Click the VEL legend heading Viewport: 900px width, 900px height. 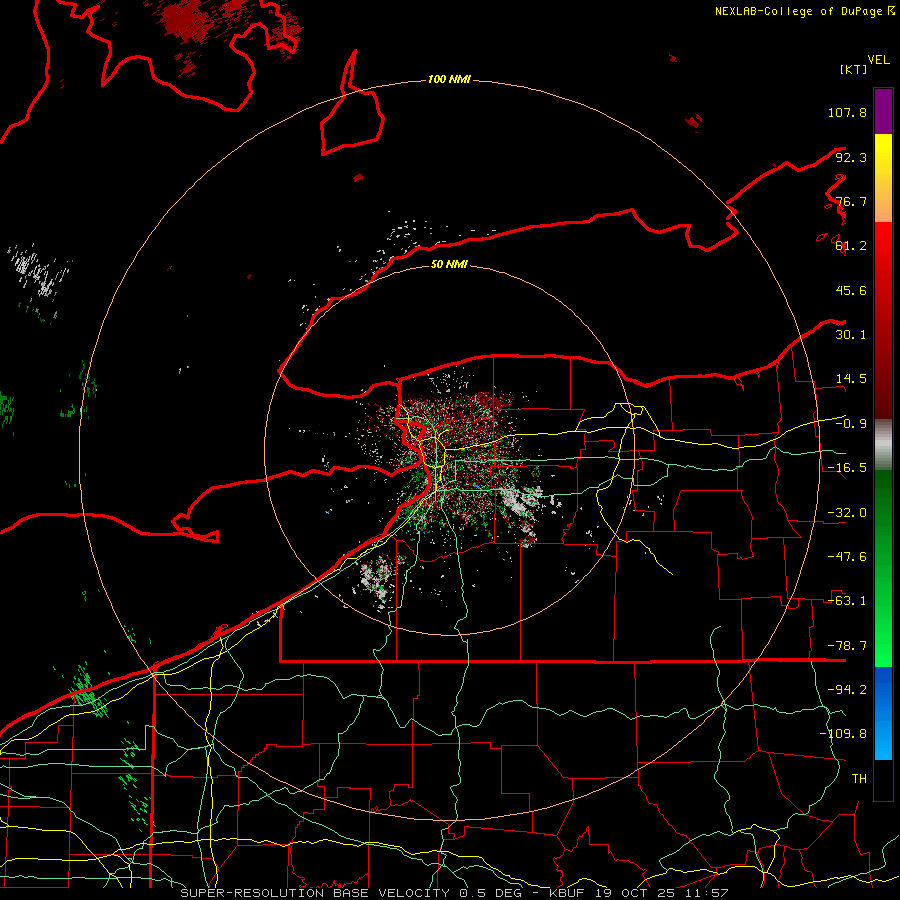pyautogui.click(x=878, y=60)
